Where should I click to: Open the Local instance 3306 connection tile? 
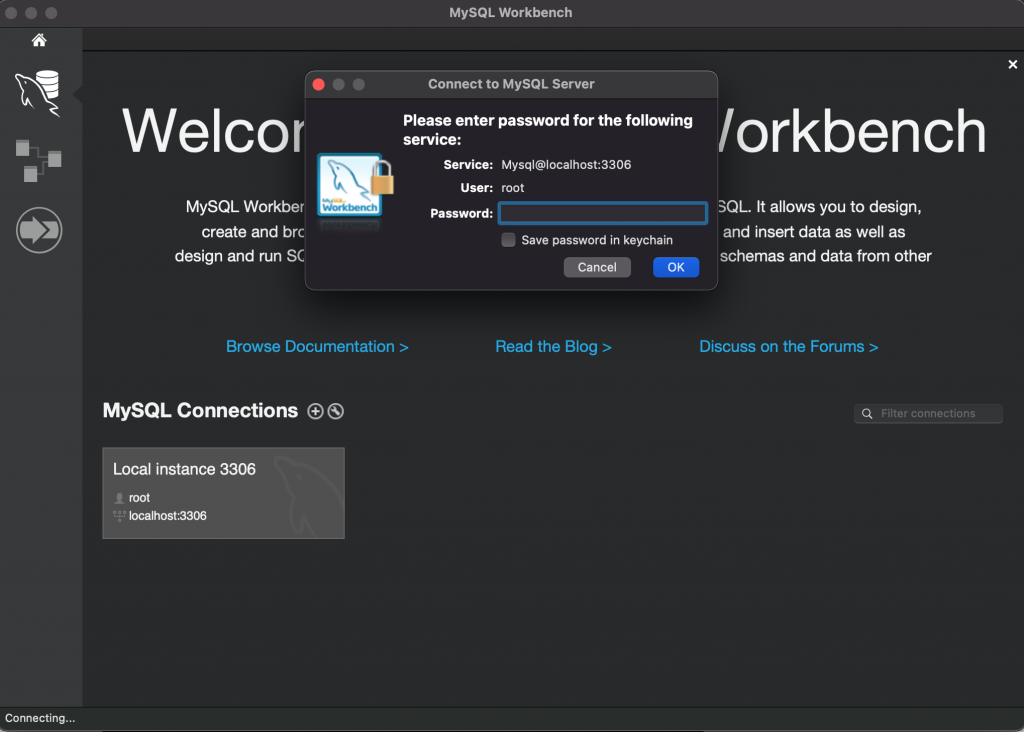pos(223,493)
